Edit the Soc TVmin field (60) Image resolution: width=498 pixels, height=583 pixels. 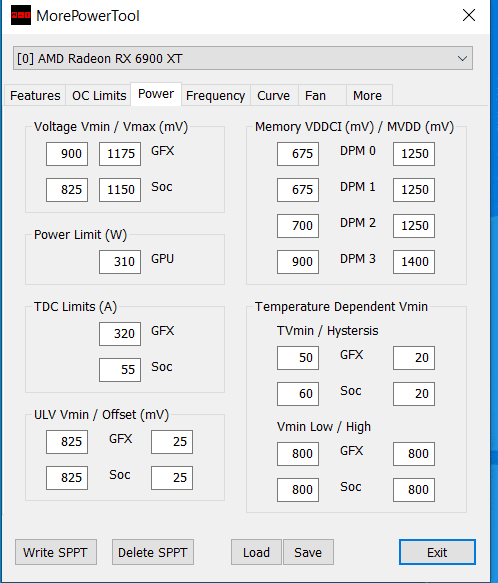[298, 394]
